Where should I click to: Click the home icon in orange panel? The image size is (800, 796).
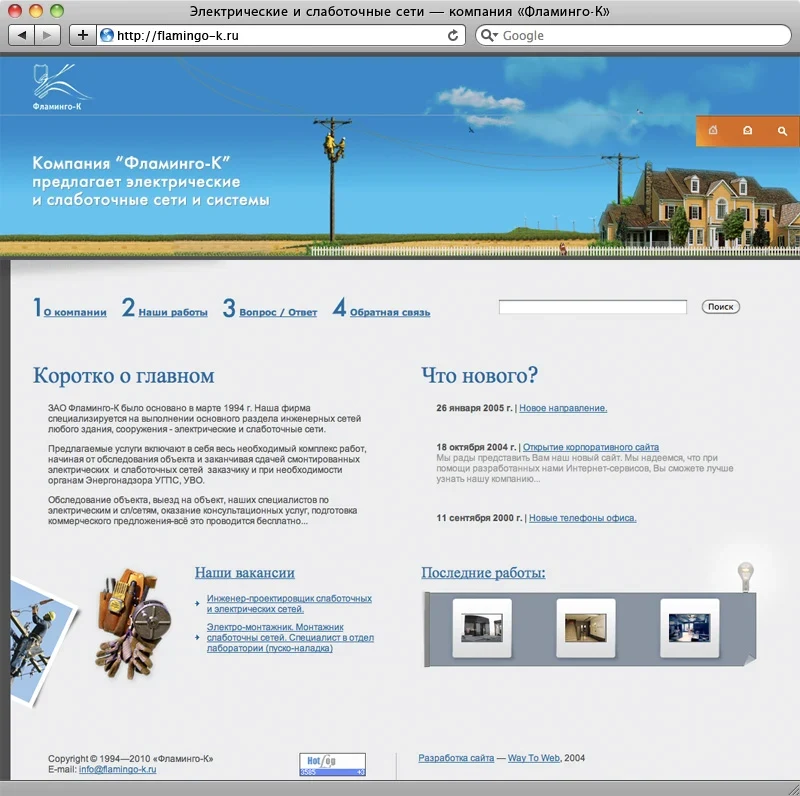click(x=713, y=130)
